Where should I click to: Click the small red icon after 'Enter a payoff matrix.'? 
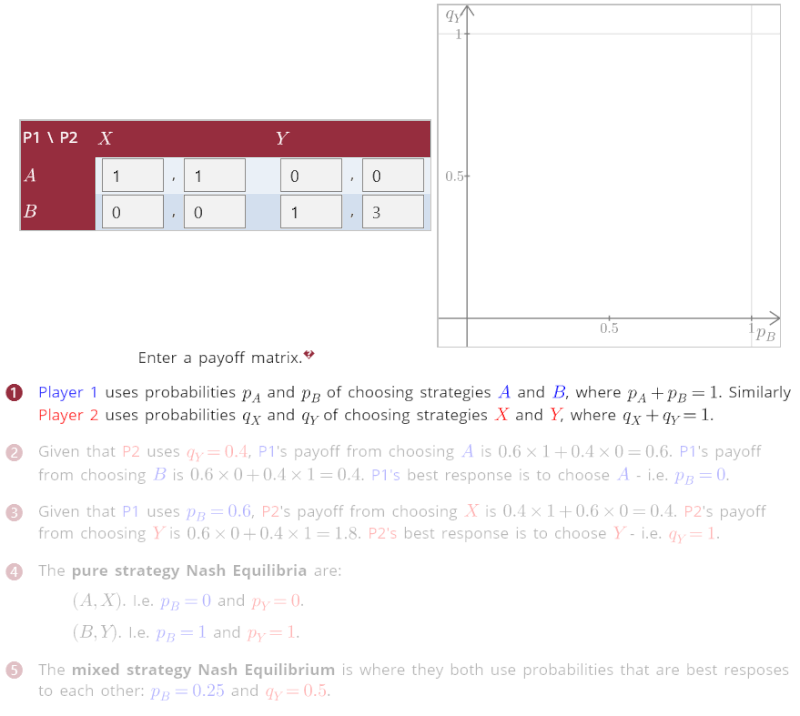click(309, 355)
